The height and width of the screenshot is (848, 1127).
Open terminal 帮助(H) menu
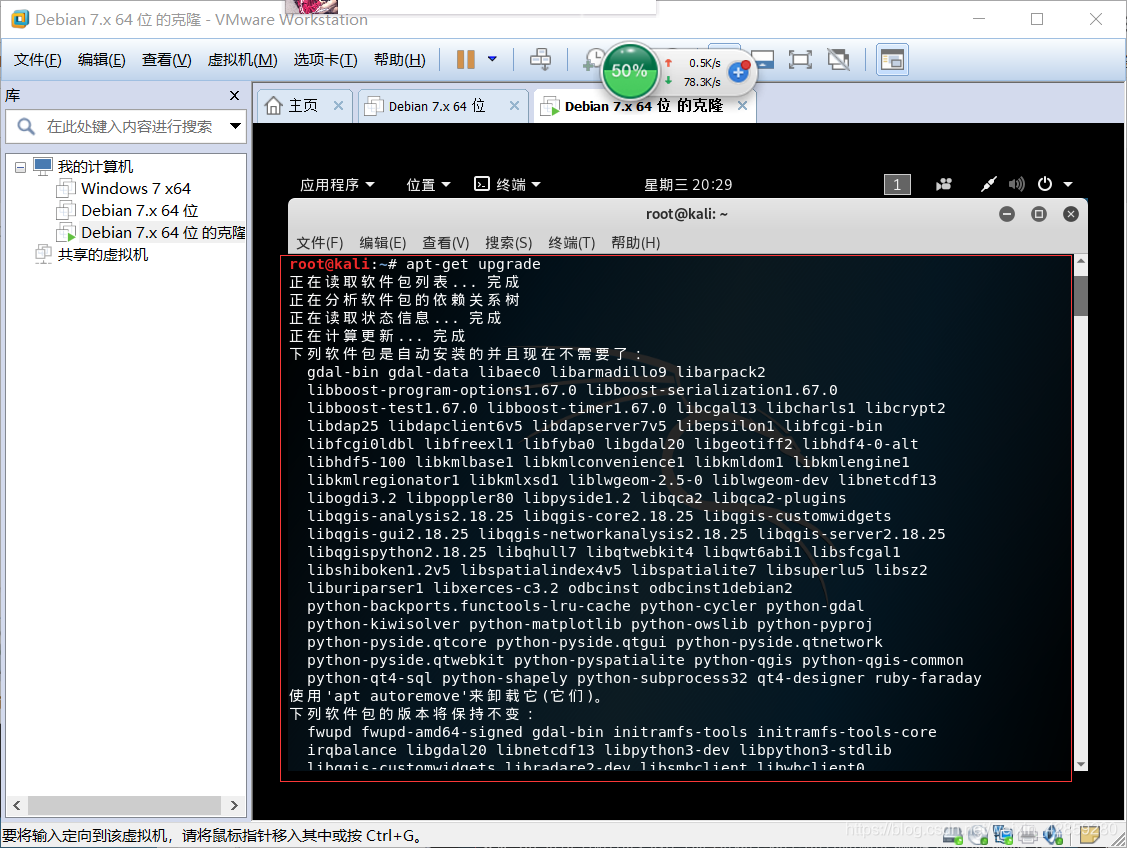click(635, 243)
